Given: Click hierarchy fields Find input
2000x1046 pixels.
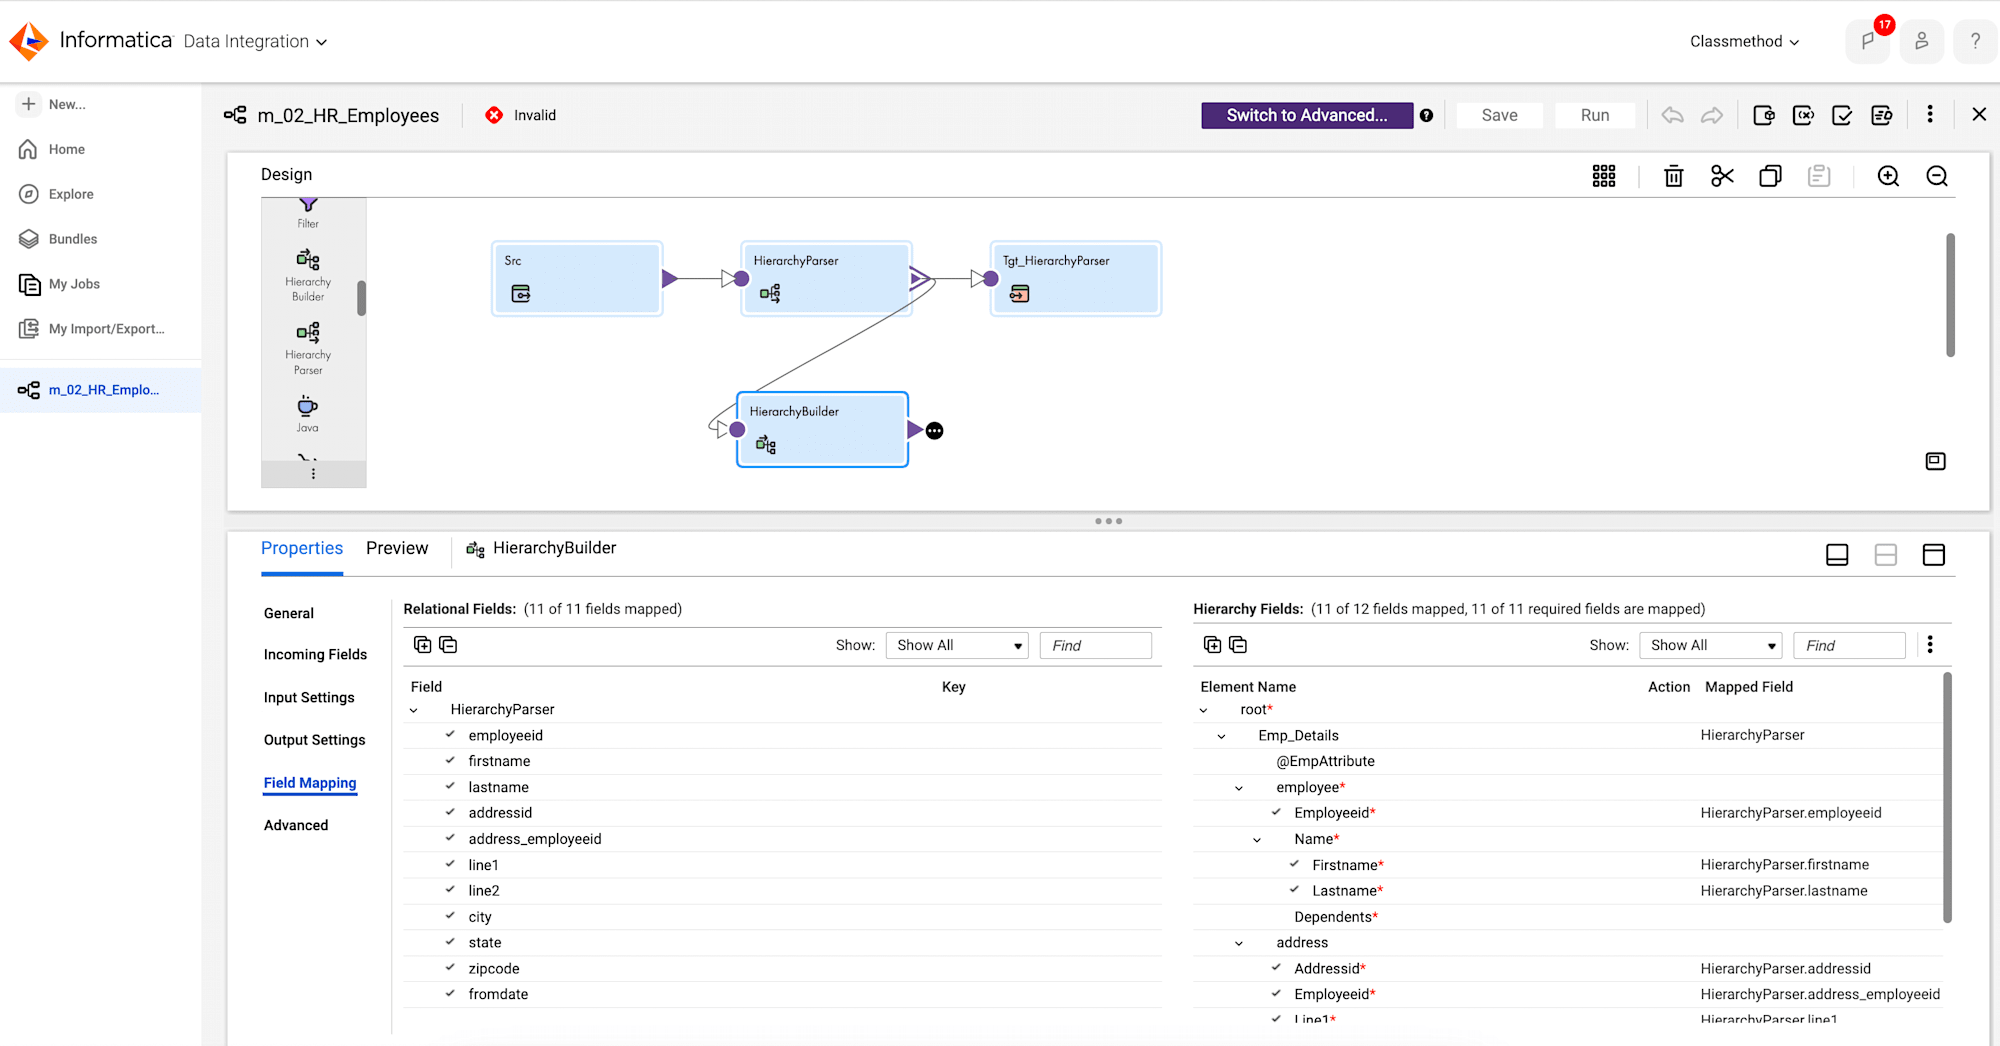Looking at the screenshot, I should click(1849, 645).
